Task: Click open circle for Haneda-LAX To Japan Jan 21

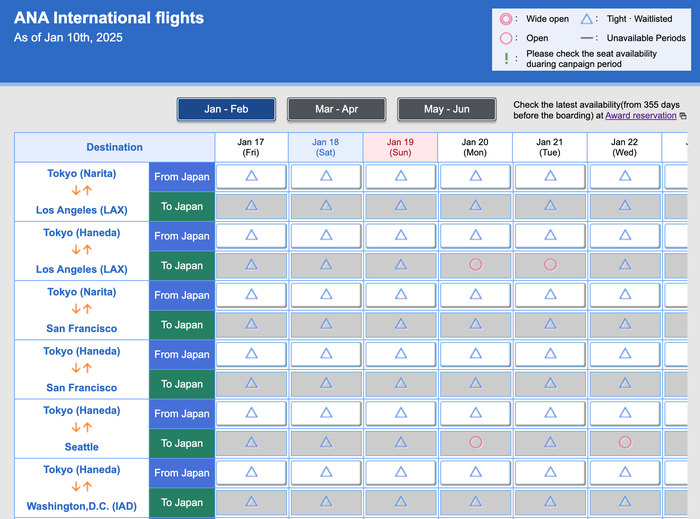Action: [550, 265]
